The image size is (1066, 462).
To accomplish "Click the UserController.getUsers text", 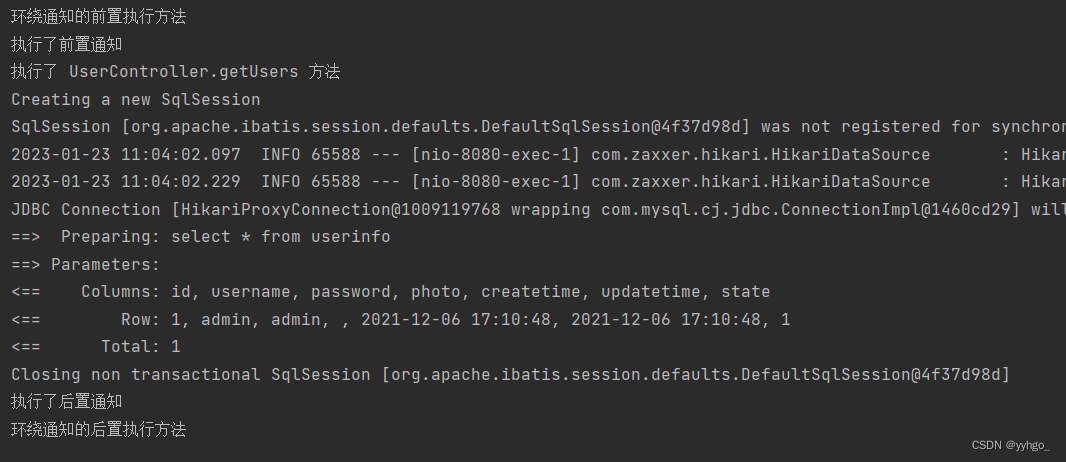I will pyautogui.click(x=184, y=72).
